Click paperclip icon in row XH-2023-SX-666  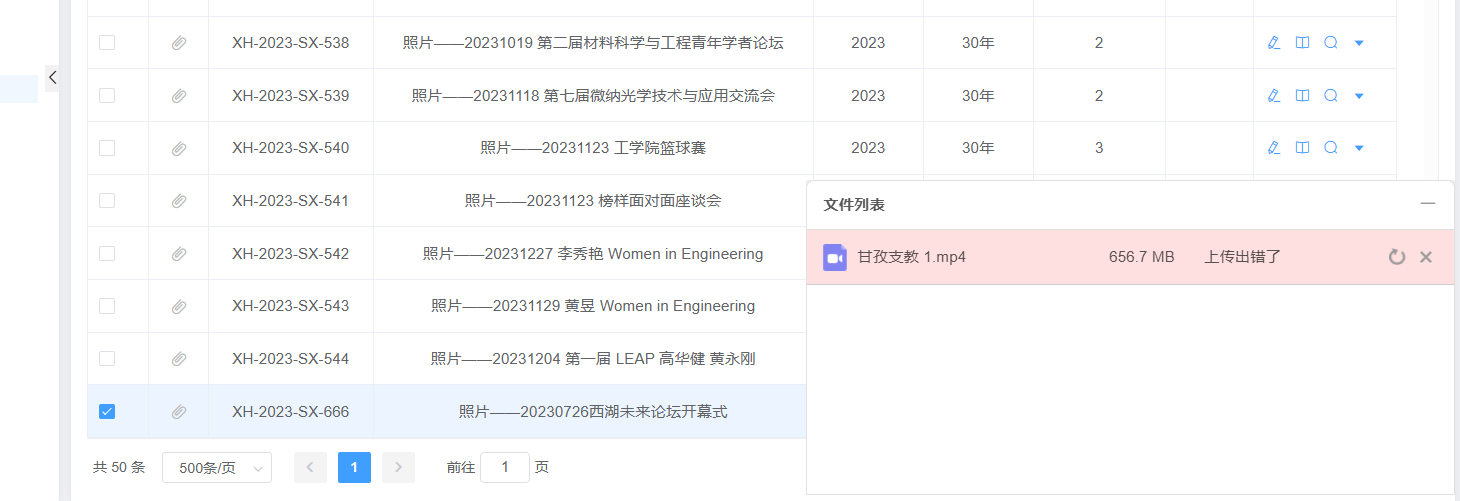(x=178, y=412)
